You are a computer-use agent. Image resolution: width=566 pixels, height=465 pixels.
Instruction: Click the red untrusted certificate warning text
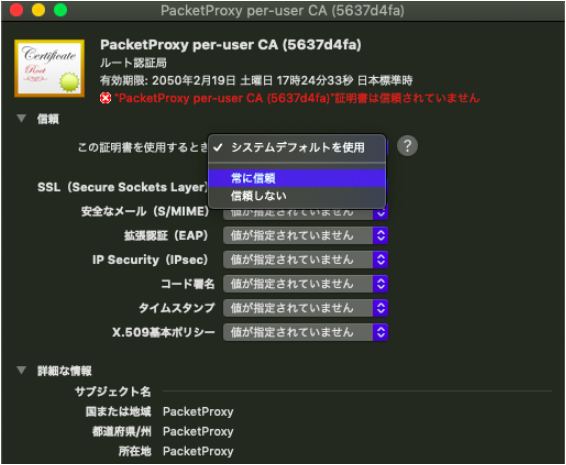297,98
